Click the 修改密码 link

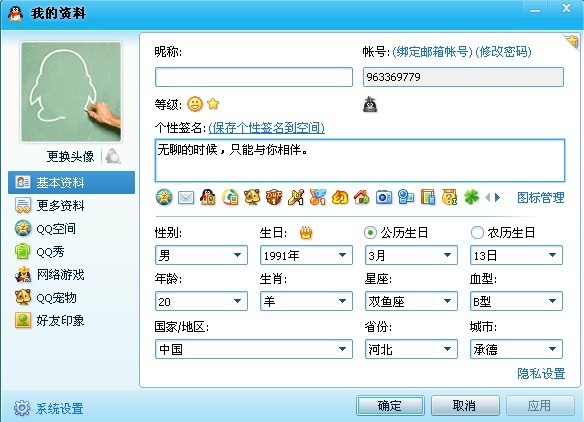click(x=504, y=52)
